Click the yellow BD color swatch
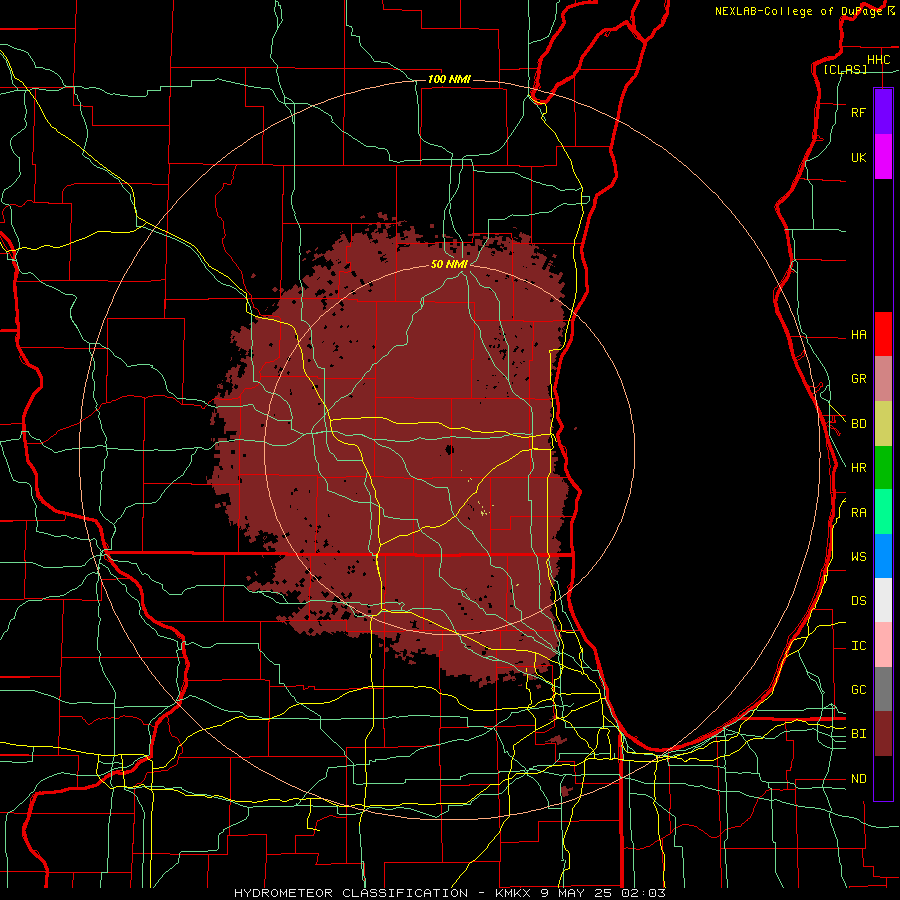The width and height of the screenshot is (900, 900). [x=883, y=424]
